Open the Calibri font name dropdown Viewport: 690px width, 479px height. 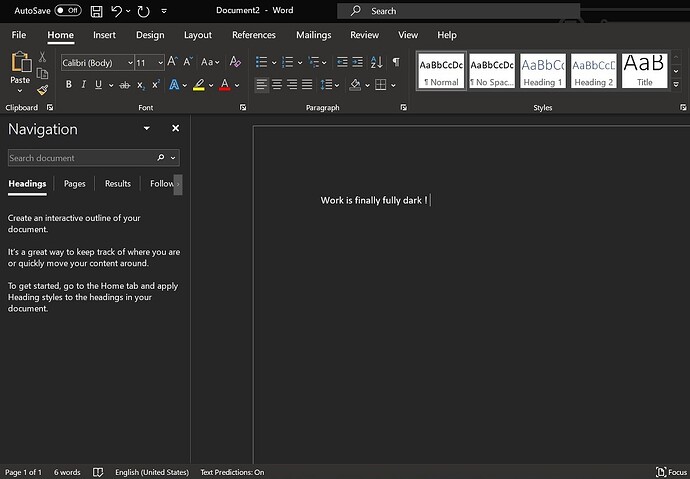pos(129,62)
